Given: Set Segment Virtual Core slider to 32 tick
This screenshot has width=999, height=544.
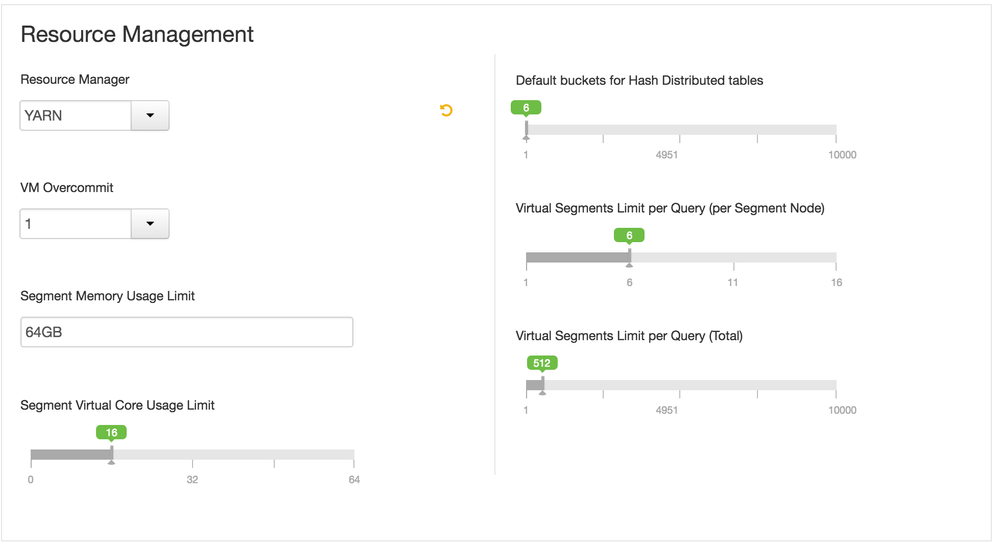Looking at the screenshot, I should pyautogui.click(x=192, y=456).
